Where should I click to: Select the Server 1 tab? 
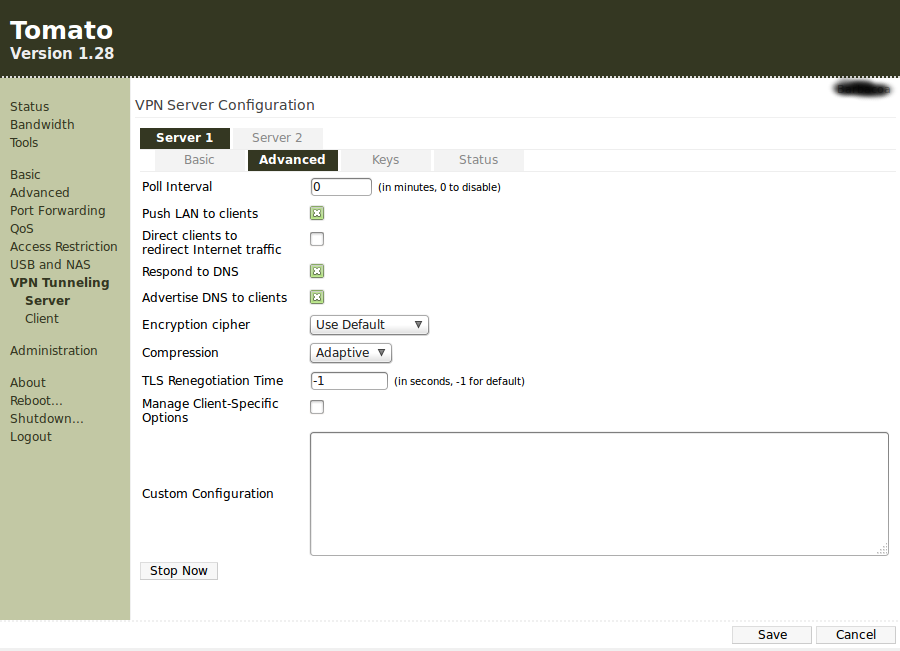(x=185, y=138)
